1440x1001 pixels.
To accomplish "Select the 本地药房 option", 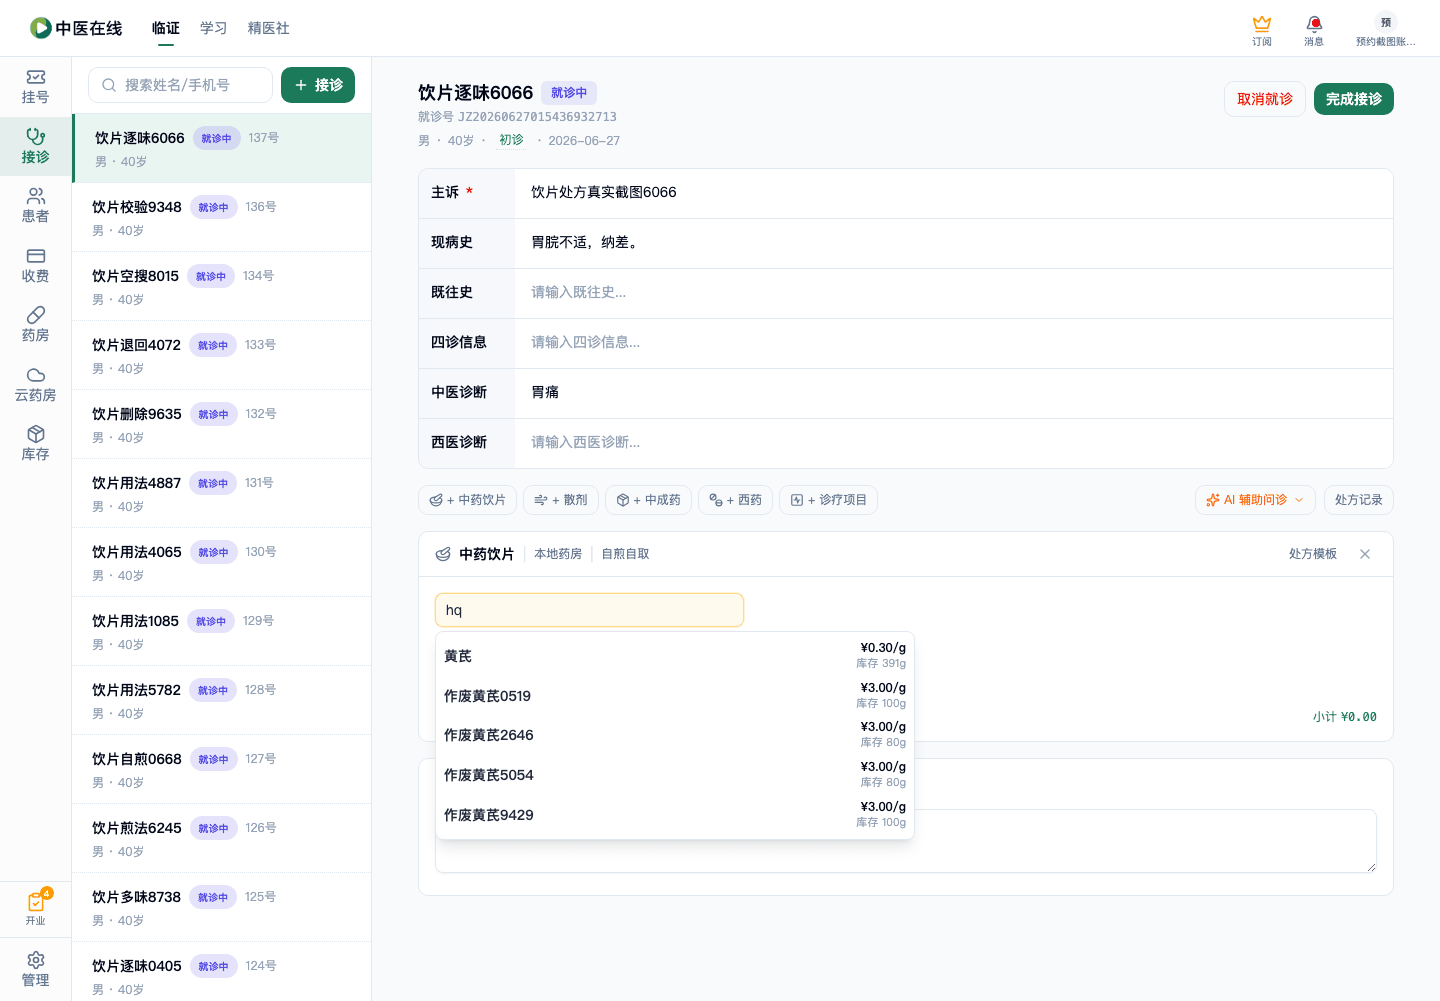I will (x=558, y=554).
